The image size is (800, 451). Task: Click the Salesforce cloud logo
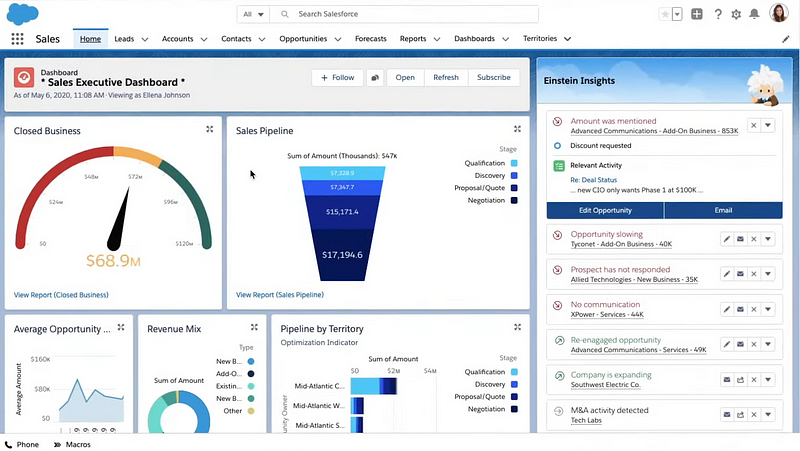(22, 14)
